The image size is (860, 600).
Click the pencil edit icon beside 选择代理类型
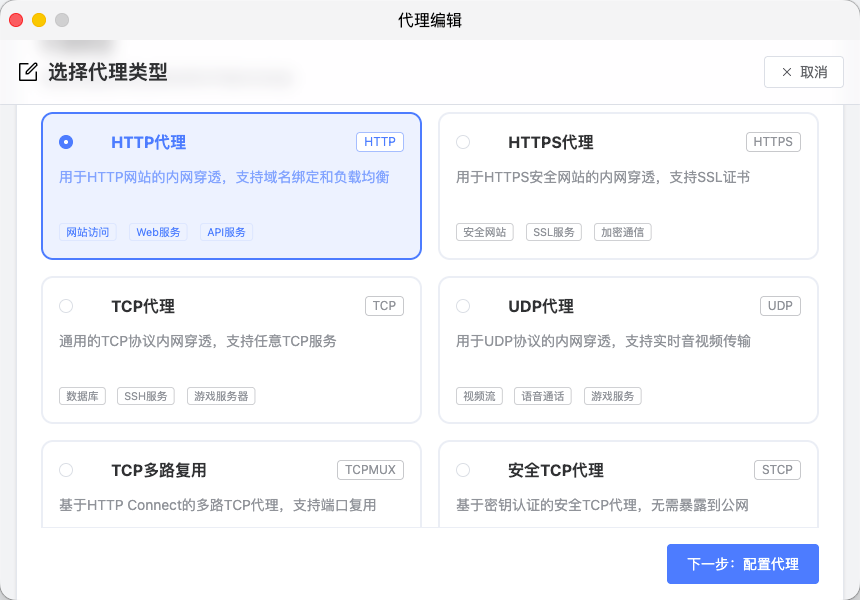tap(26, 71)
